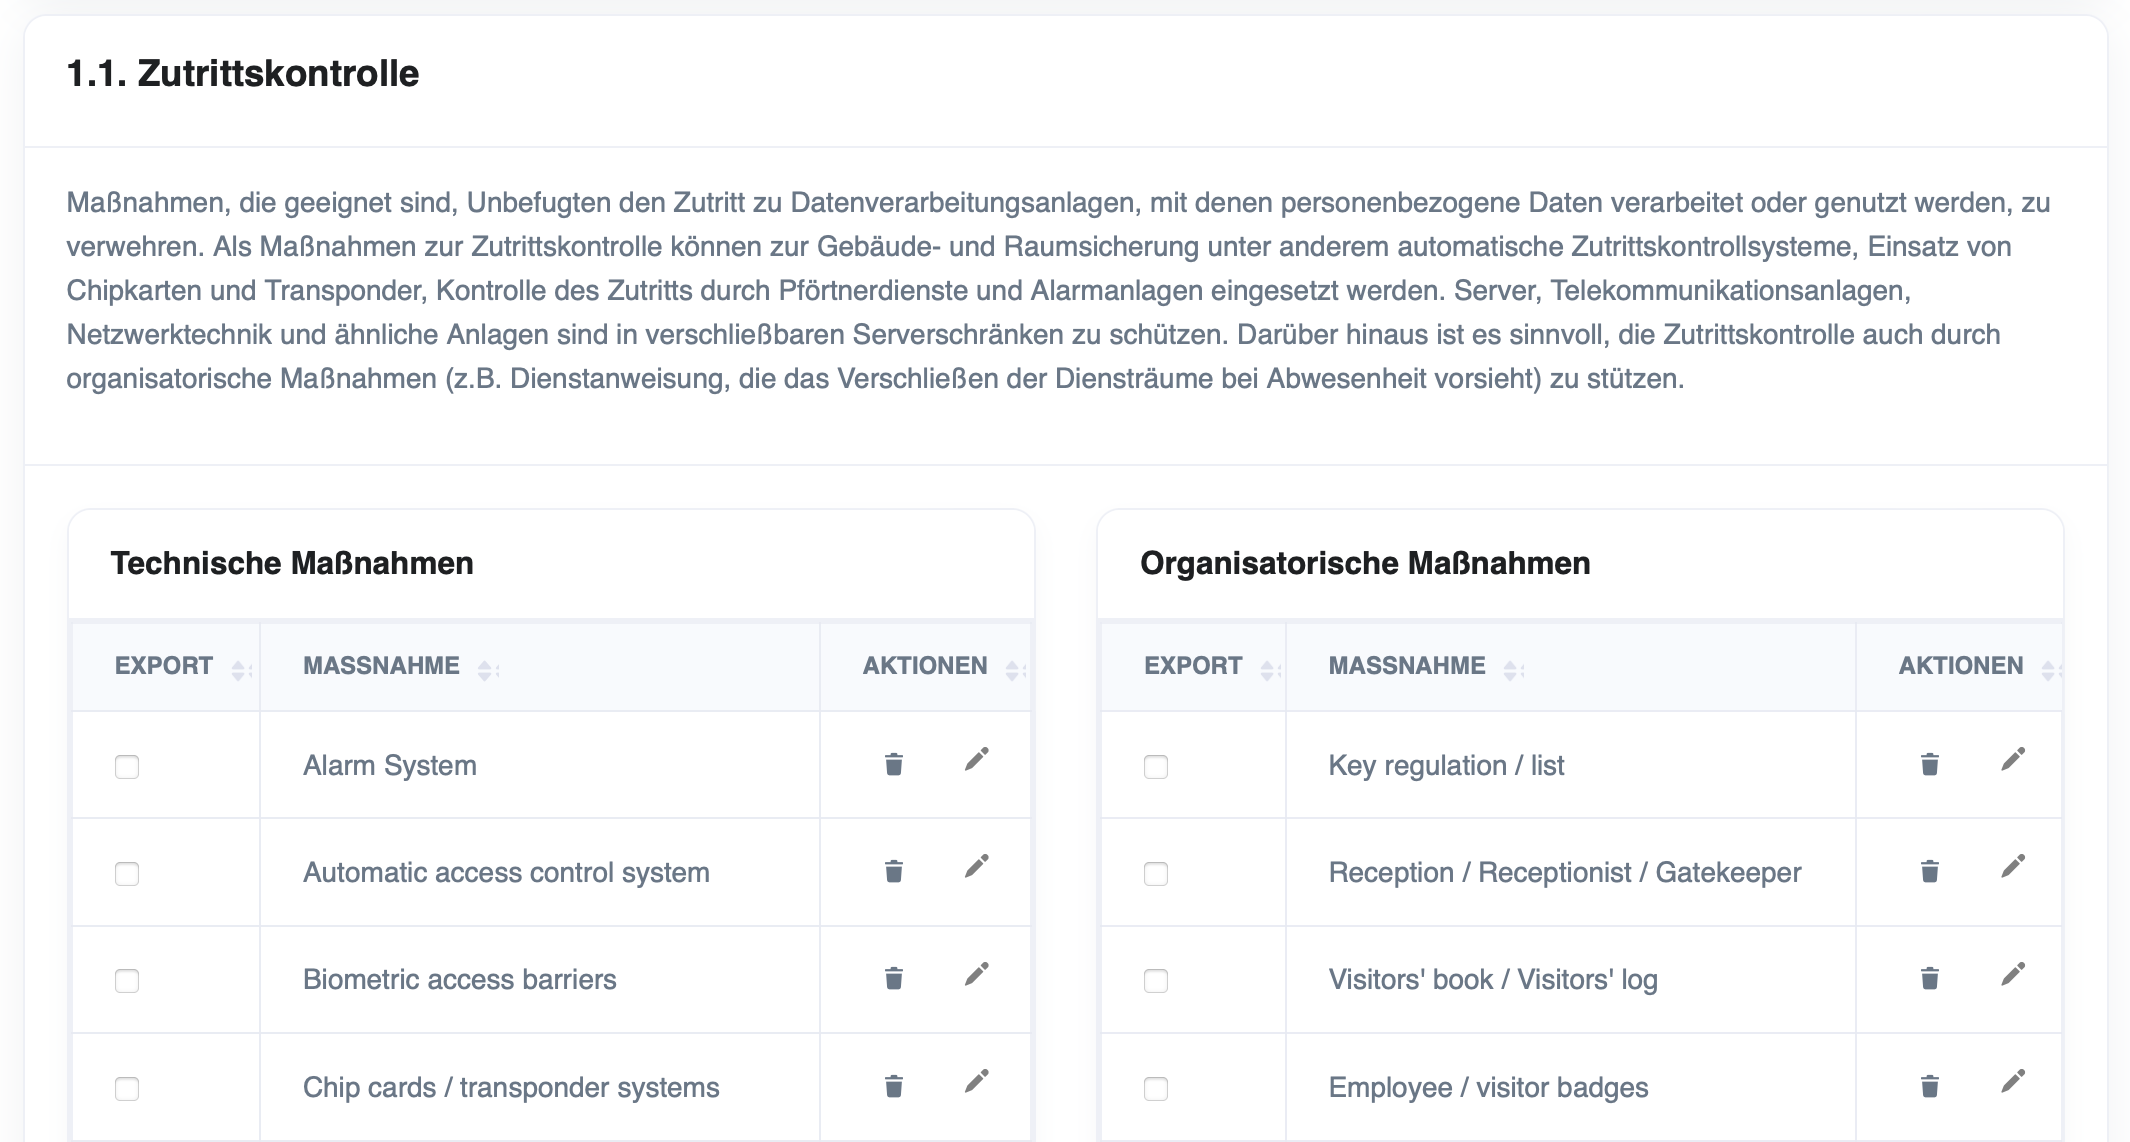Viewport: 2130px width, 1142px height.
Task: Click Employee / visitor badges text
Action: pos(1488,1088)
